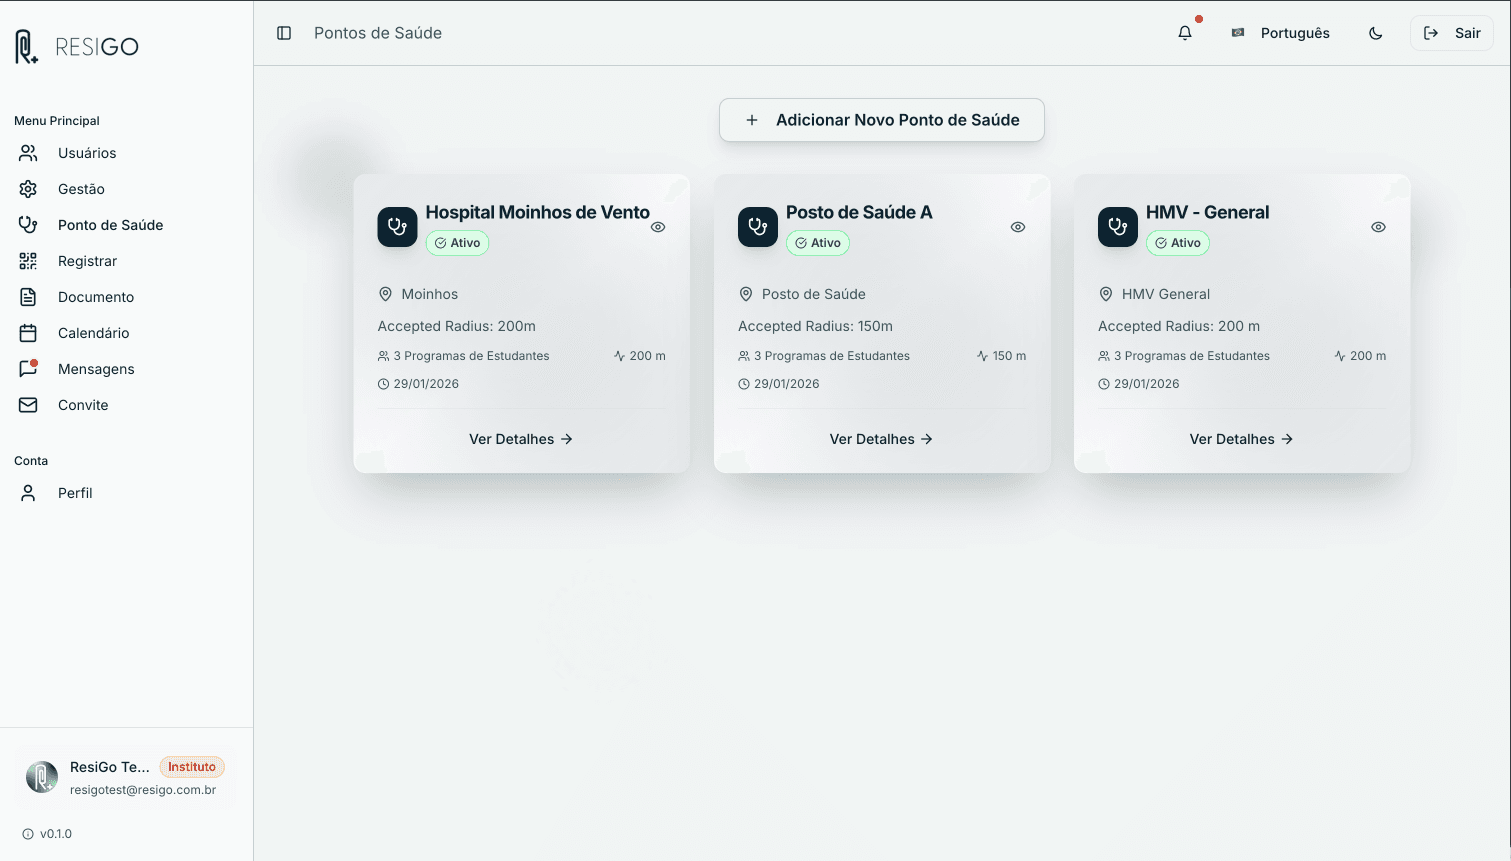Open Calendário in the sidebar

[126, 333]
